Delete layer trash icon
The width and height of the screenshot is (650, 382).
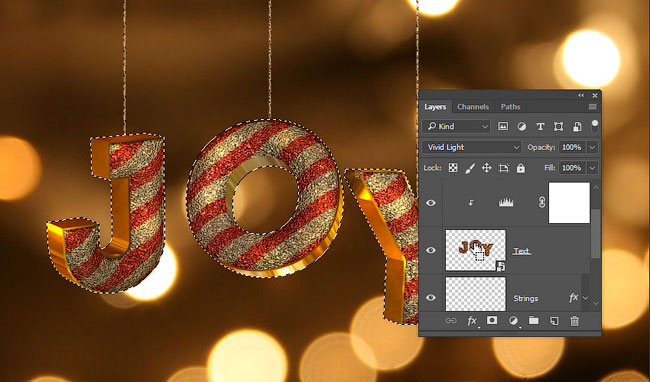(x=574, y=321)
